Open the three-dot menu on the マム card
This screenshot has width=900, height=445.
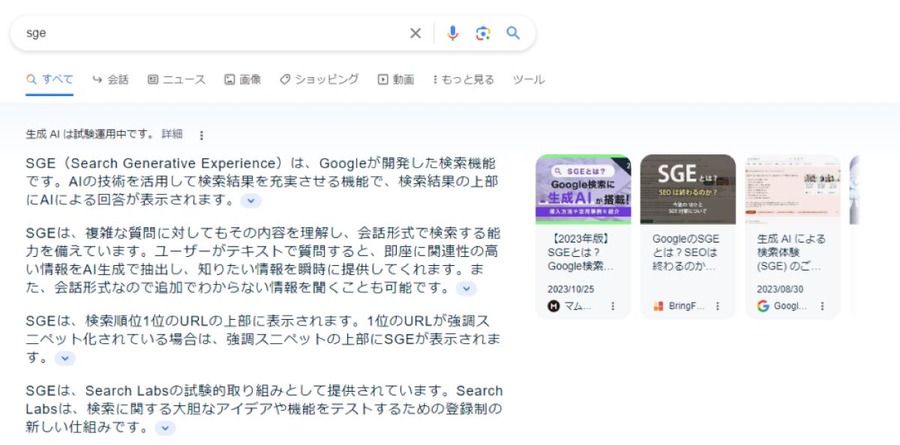pos(612,306)
